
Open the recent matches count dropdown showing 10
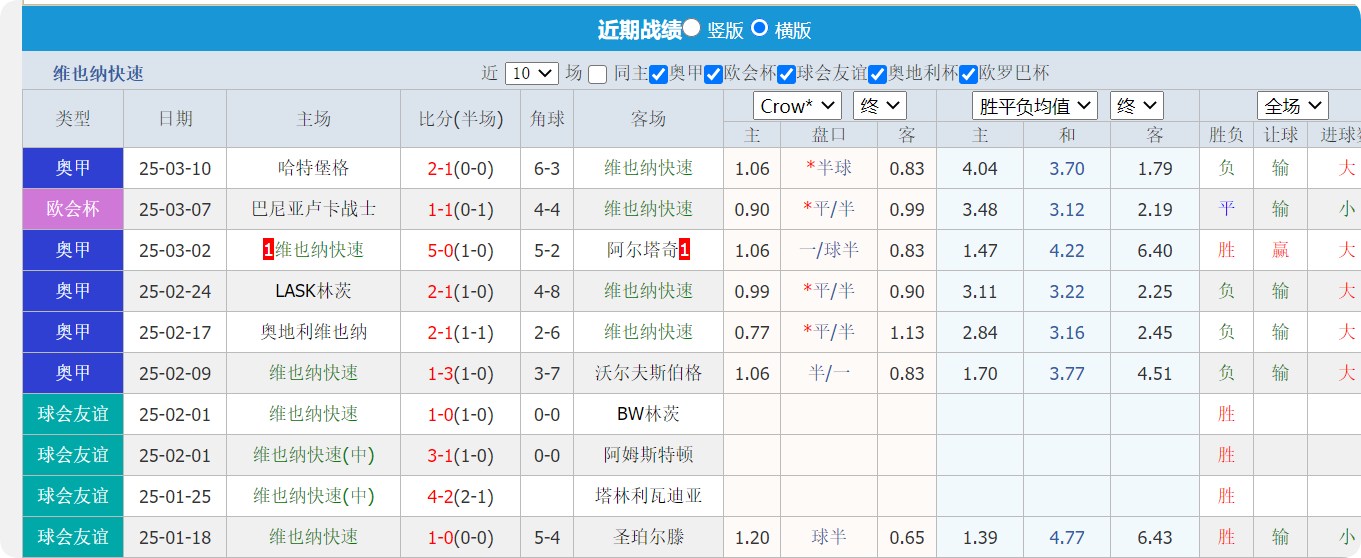coord(531,73)
